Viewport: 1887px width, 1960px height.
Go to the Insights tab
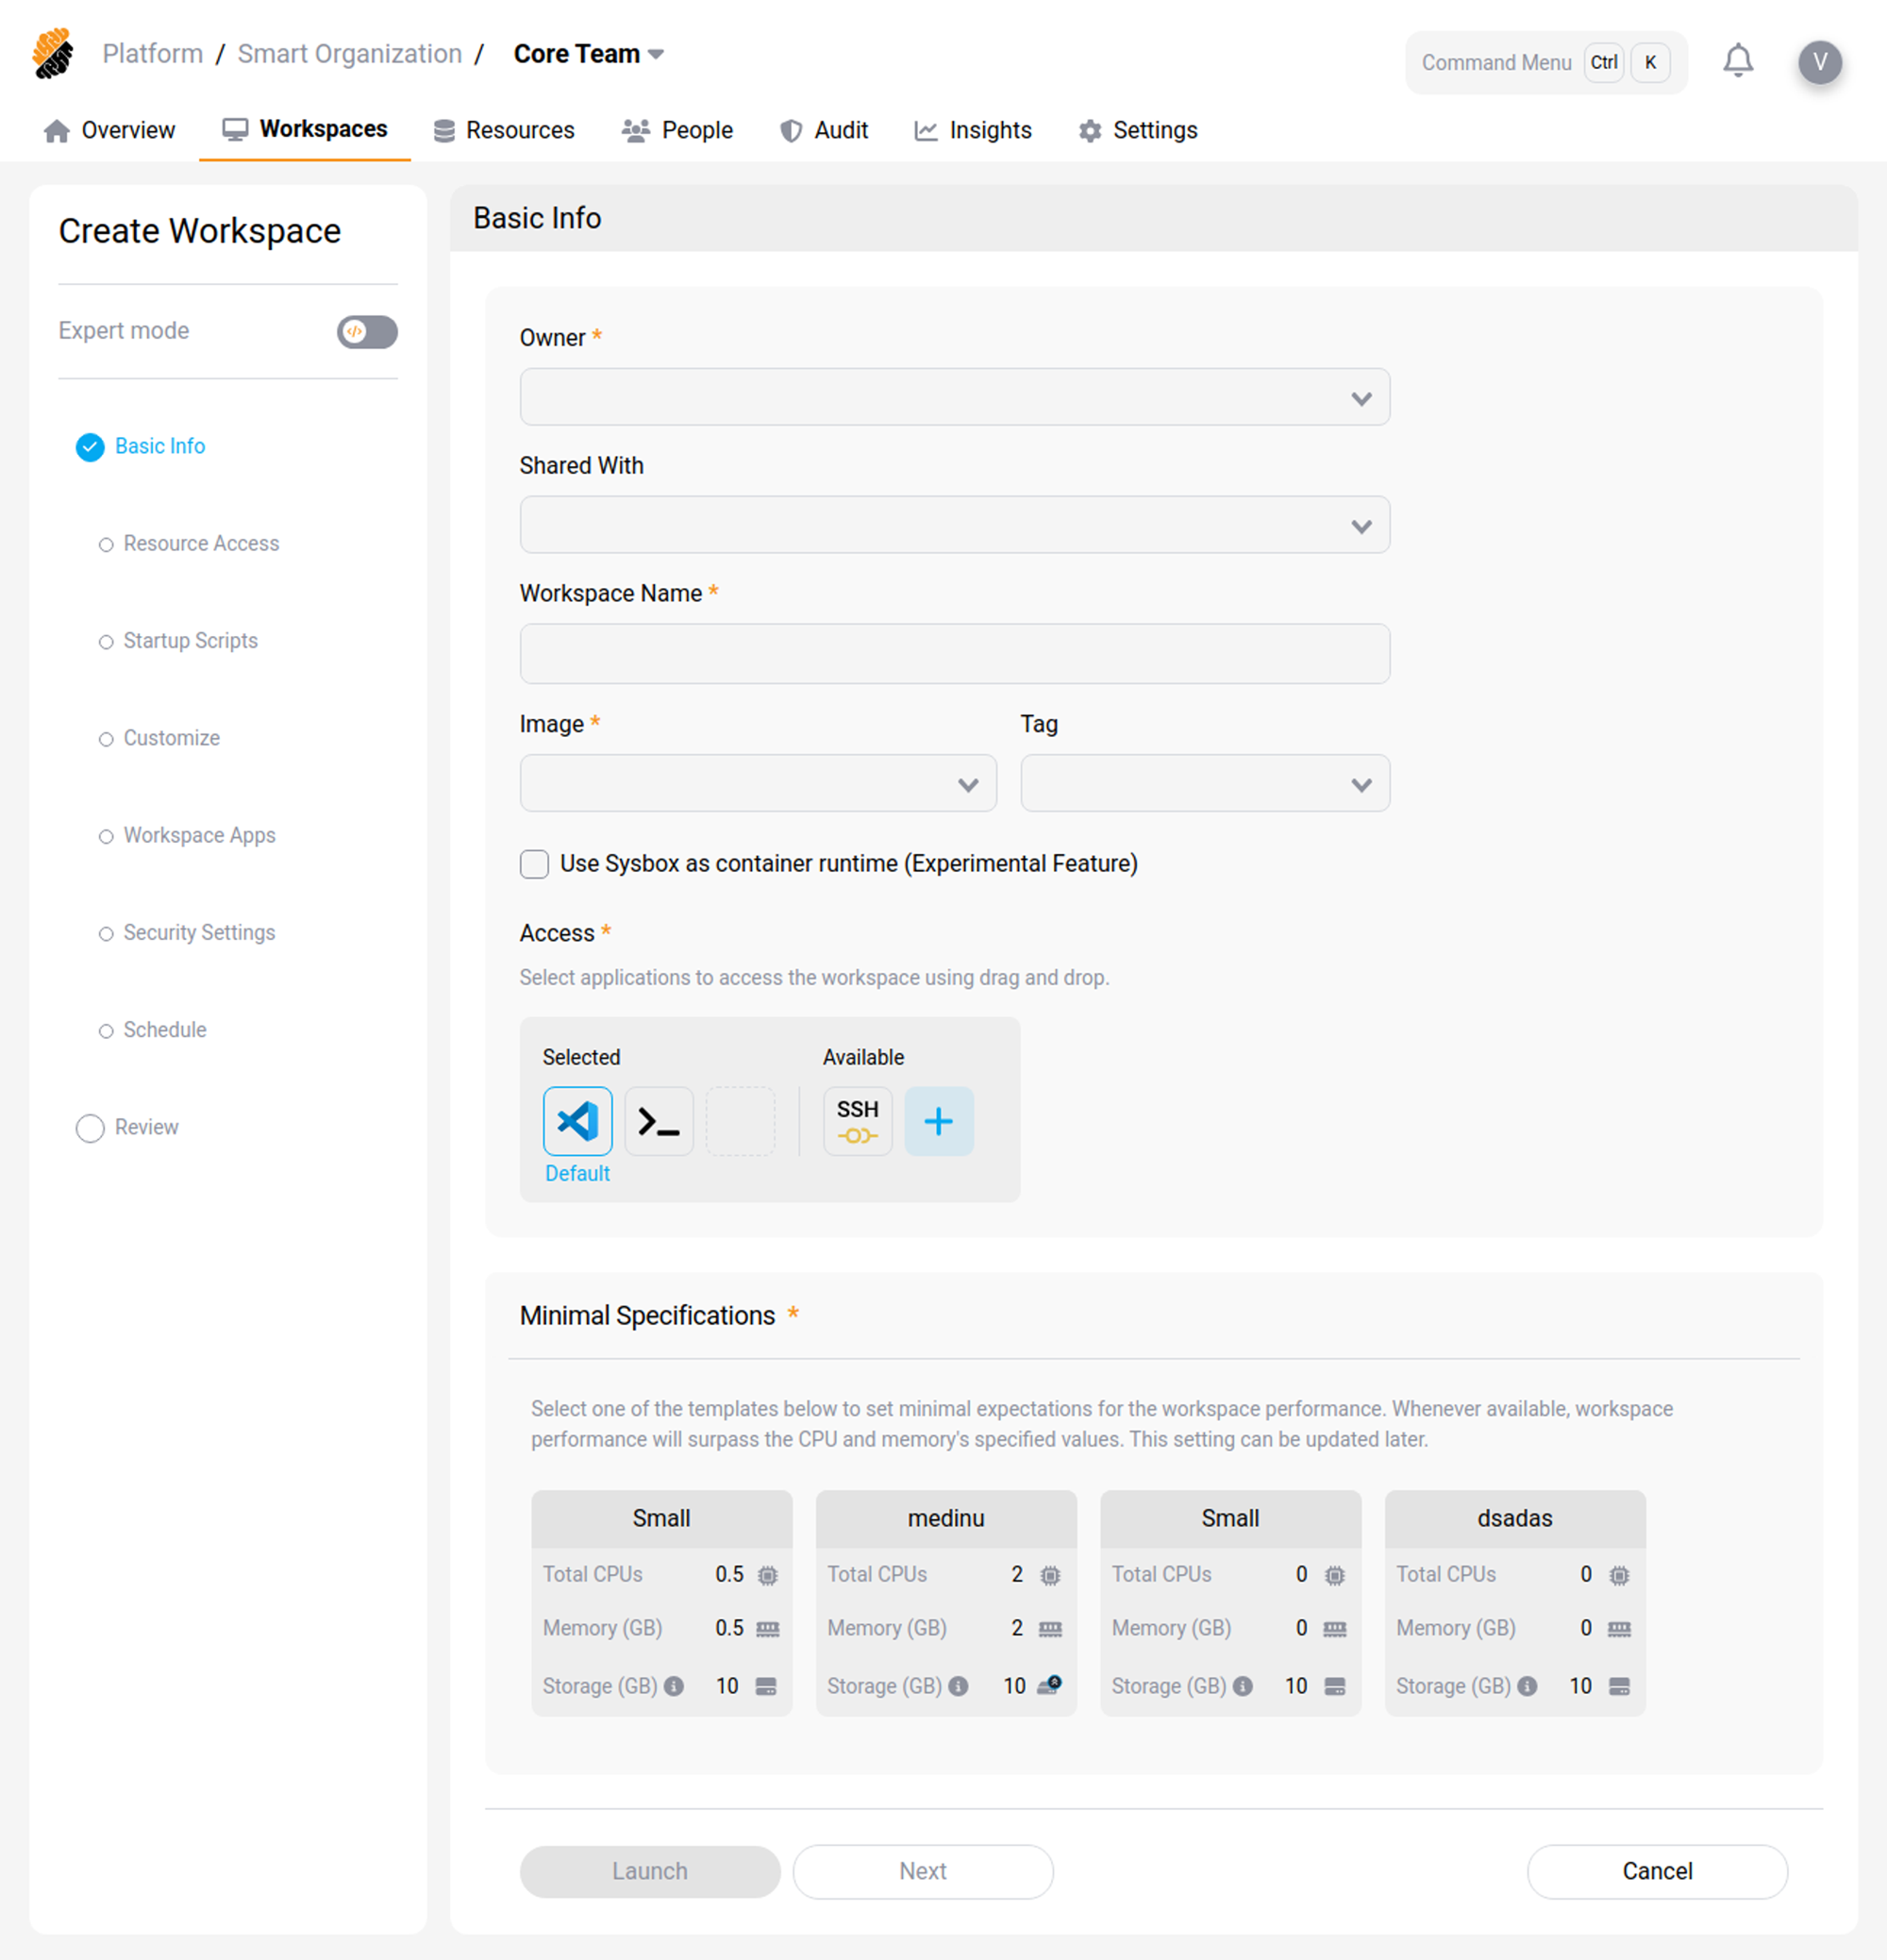tap(973, 130)
